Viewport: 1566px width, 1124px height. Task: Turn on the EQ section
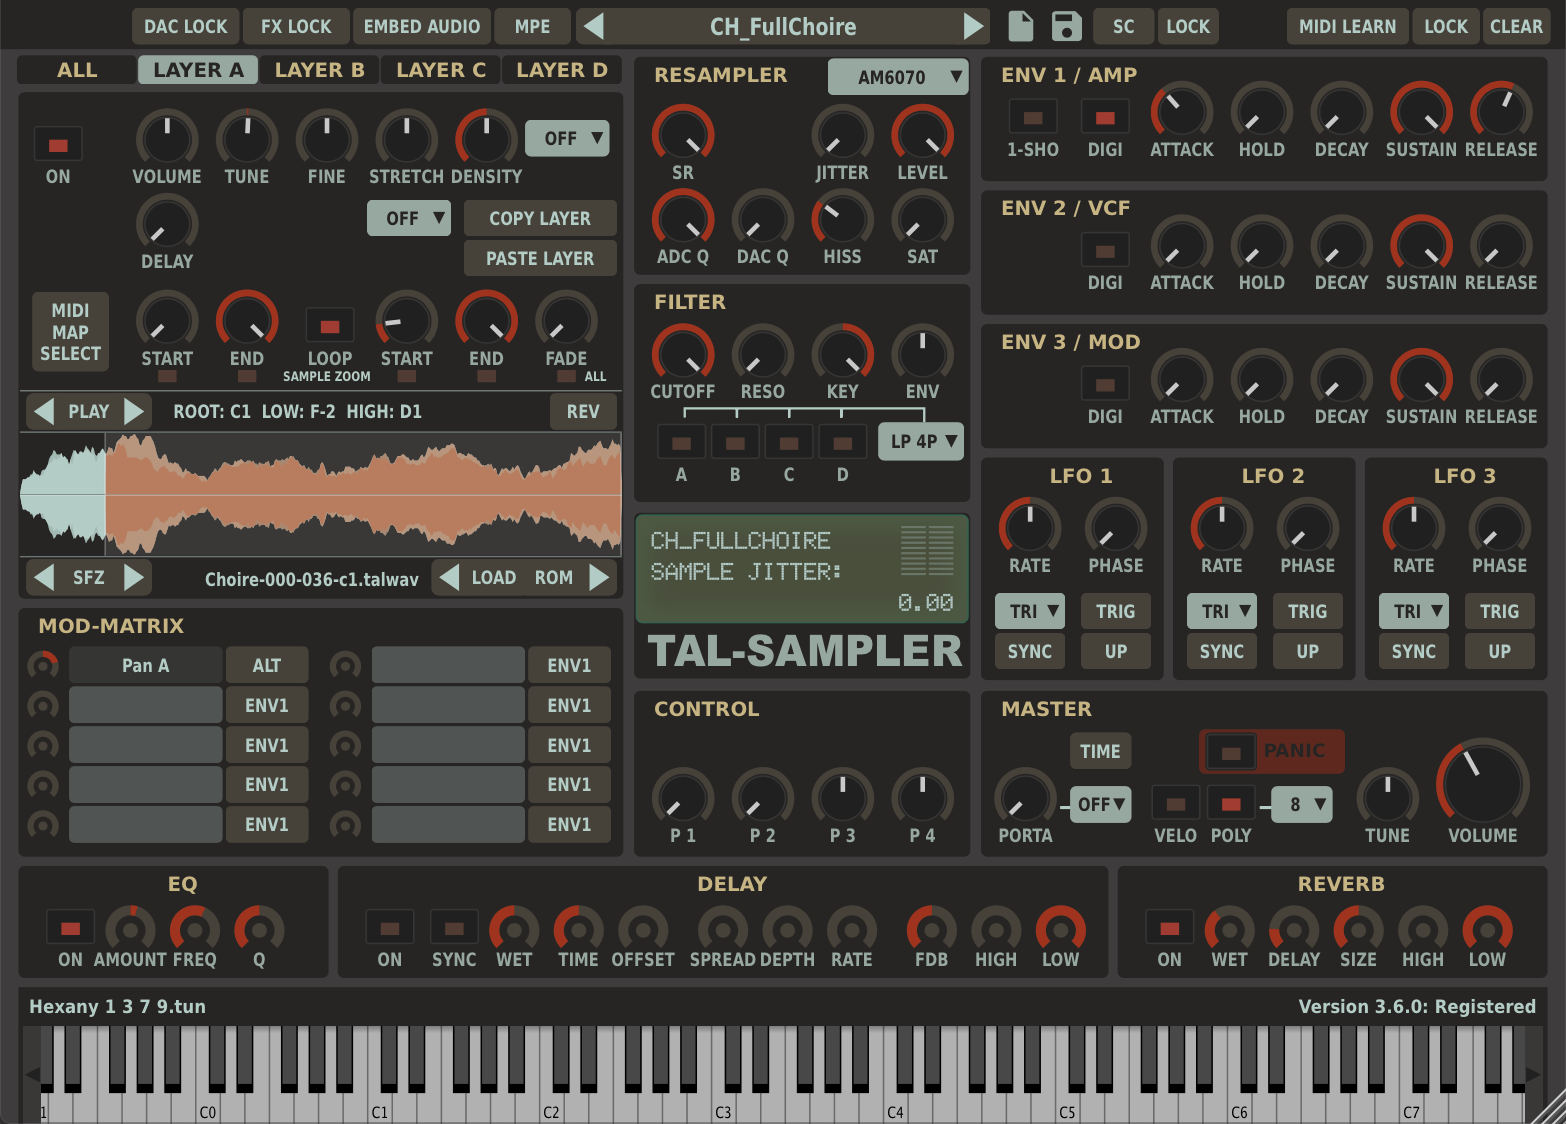tap(70, 927)
